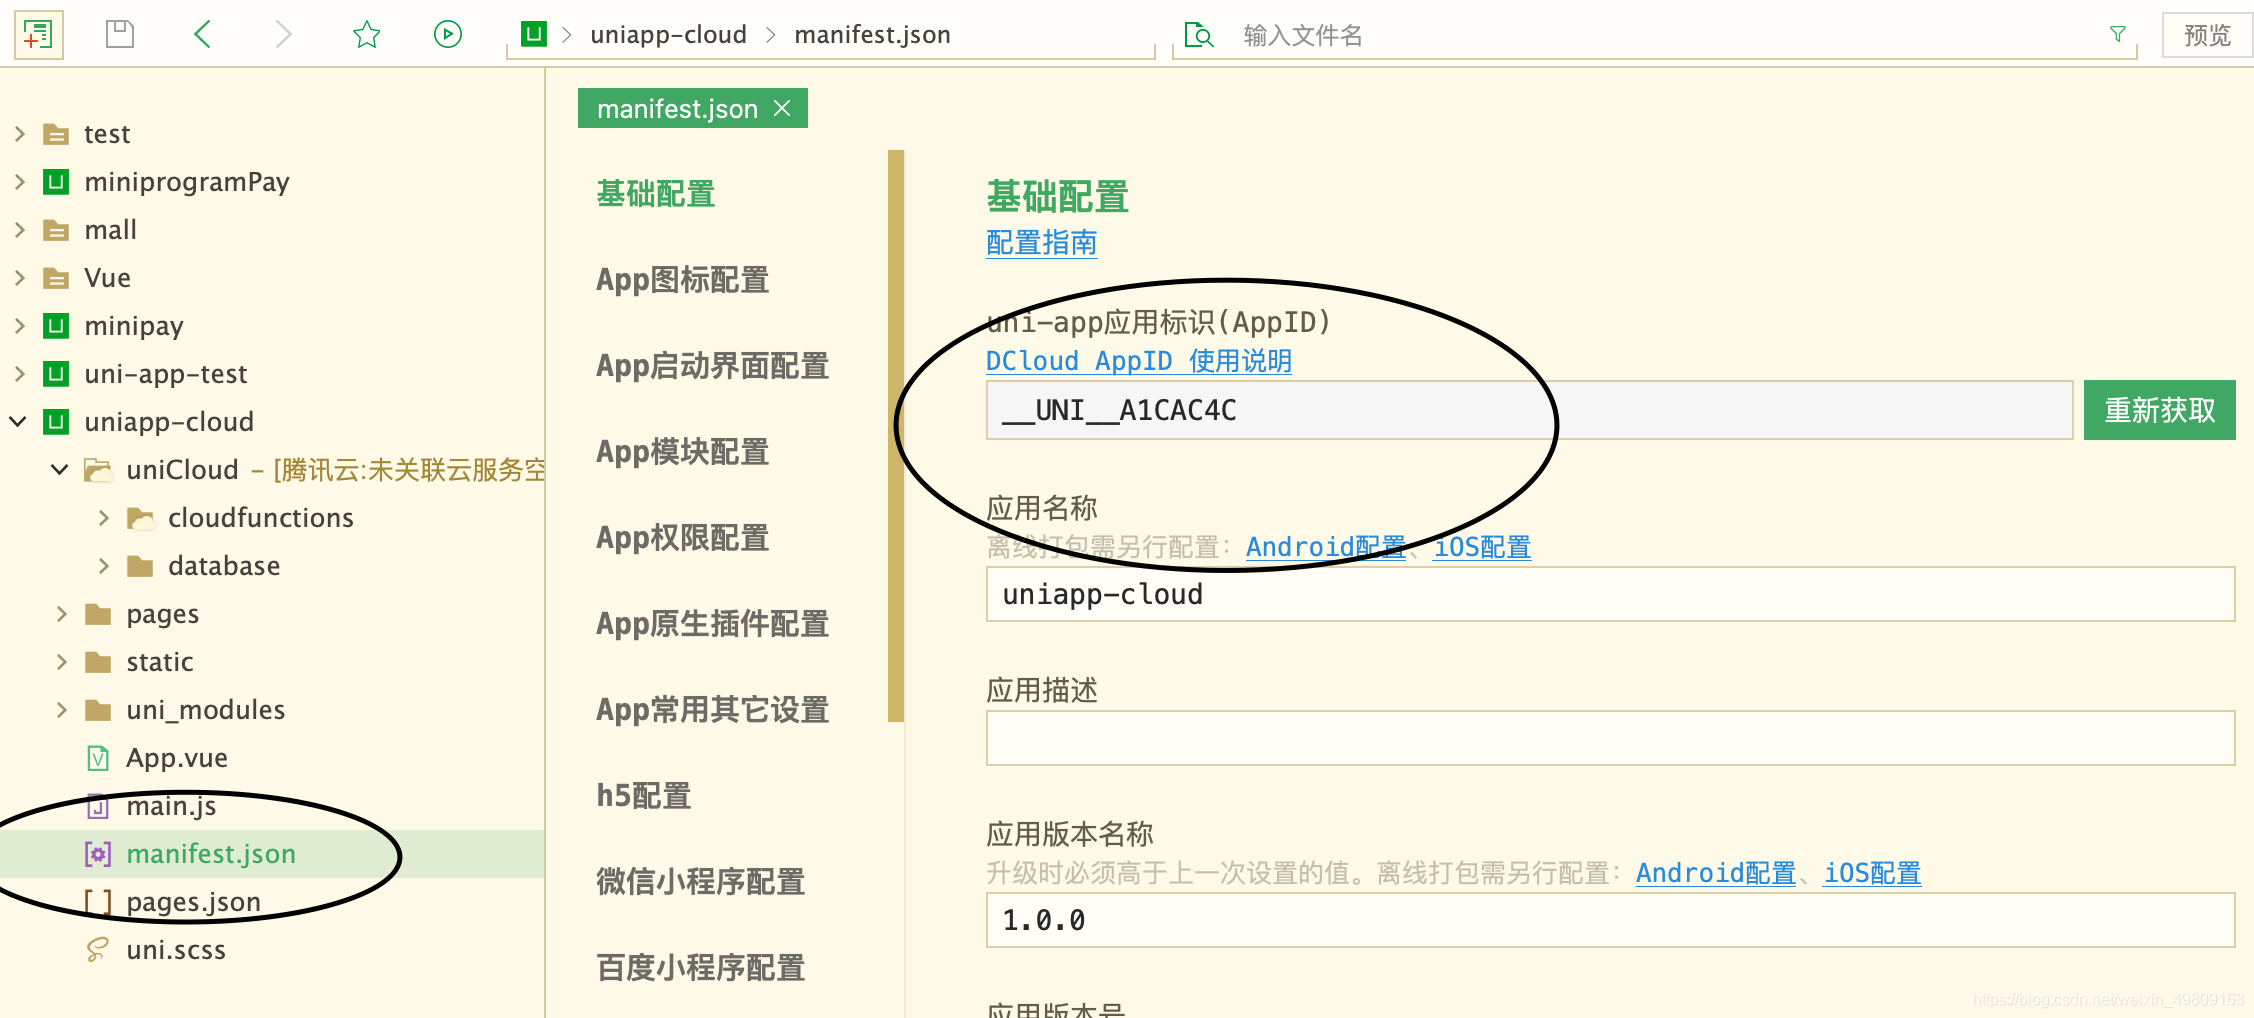Open the App权限配置 section
The image size is (2254, 1018).
pyautogui.click(x=683, y=538)
